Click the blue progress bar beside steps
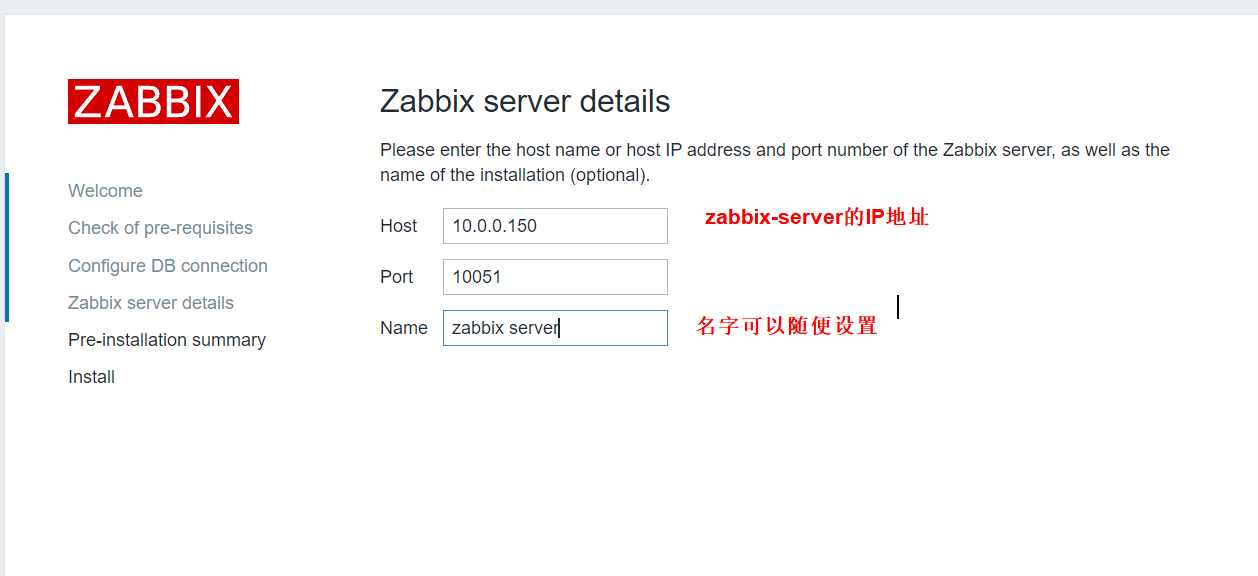 (6, 247)
